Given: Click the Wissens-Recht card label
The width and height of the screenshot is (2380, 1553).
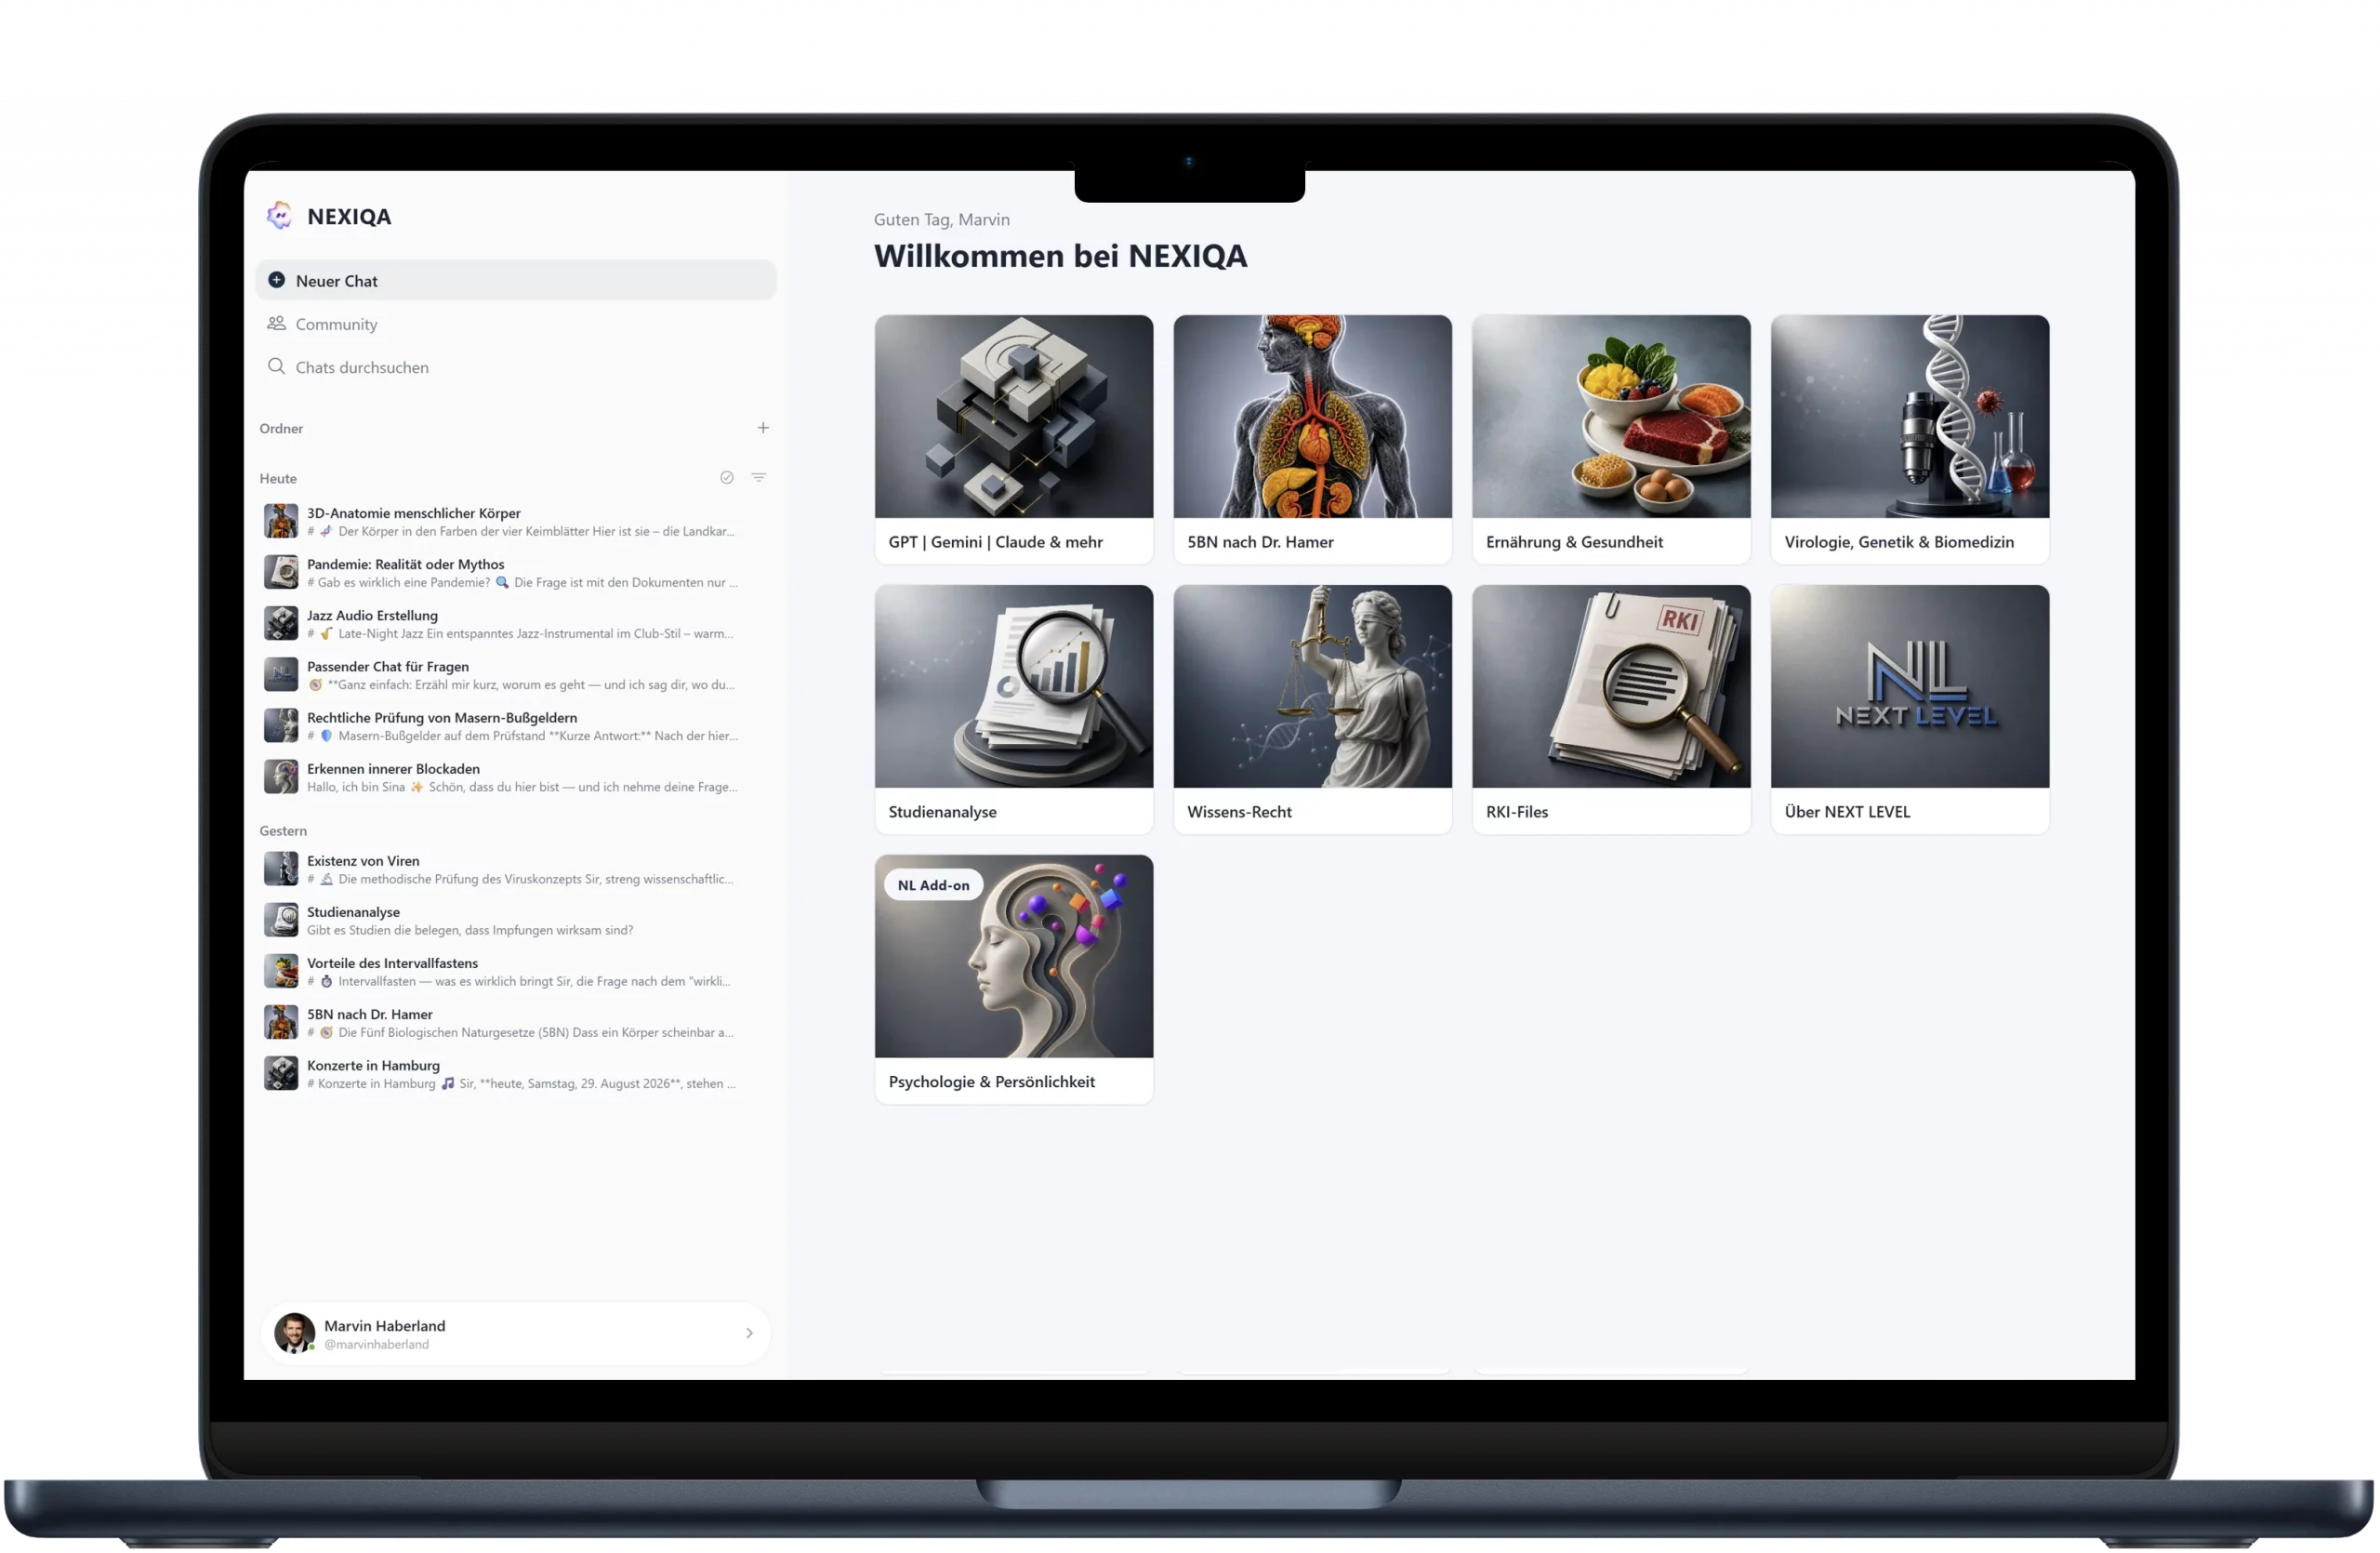Looking at the screenshot, I should point(1239,811).
